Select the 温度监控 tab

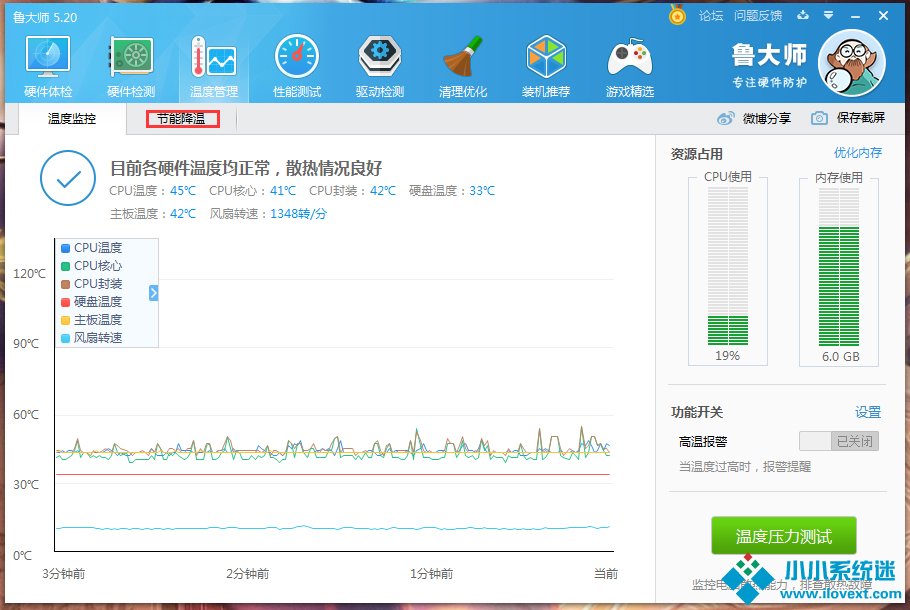pos(72,119)
